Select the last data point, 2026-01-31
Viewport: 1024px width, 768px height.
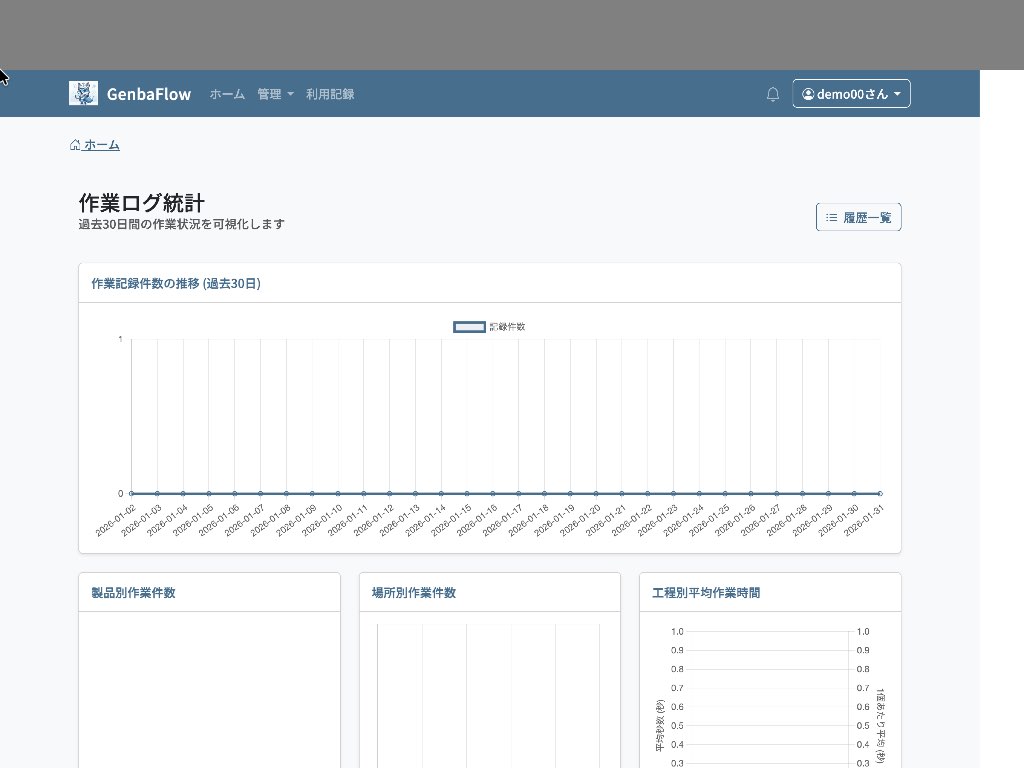point(880,493)
